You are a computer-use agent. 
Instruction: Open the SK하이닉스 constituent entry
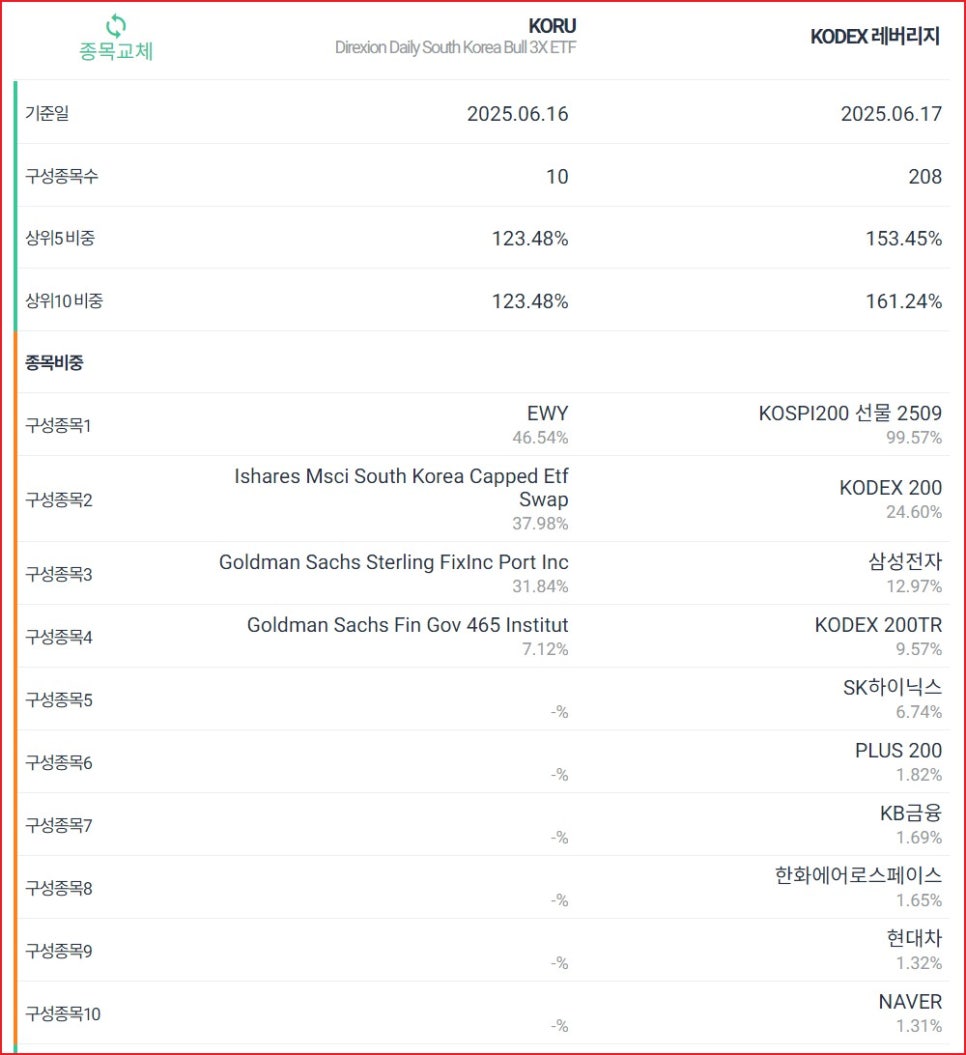[893, 688]
